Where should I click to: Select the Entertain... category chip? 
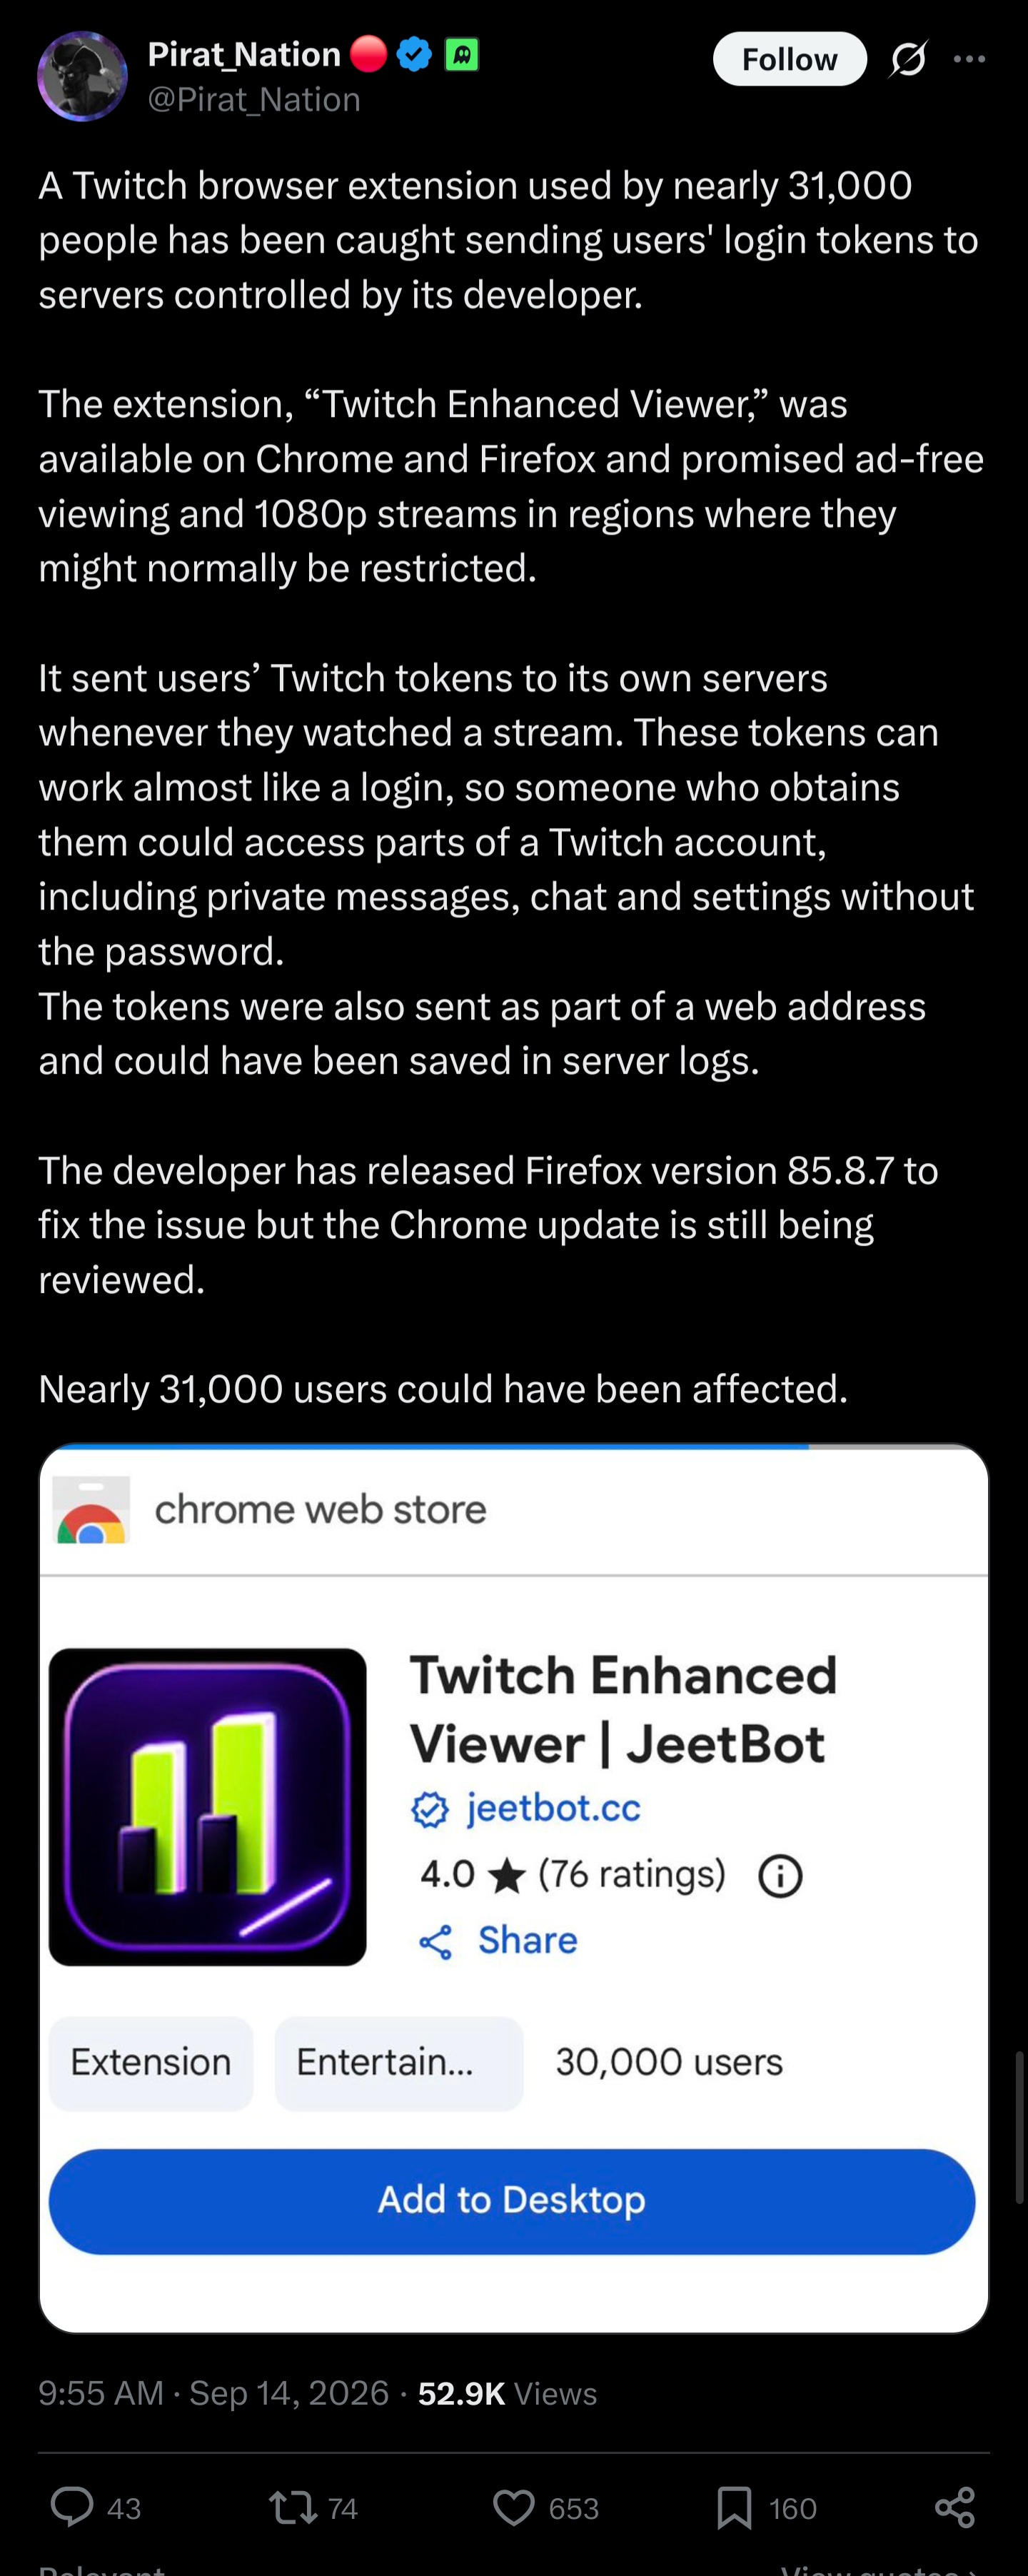coord(399,2062)
